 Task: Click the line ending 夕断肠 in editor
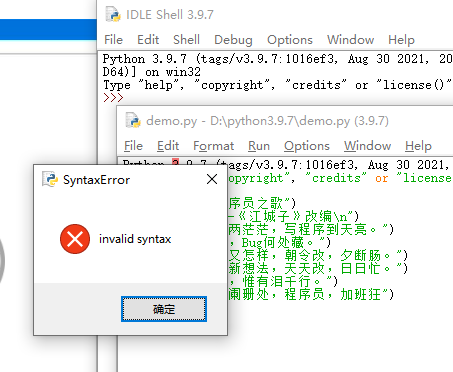click(x=318, y=255)
